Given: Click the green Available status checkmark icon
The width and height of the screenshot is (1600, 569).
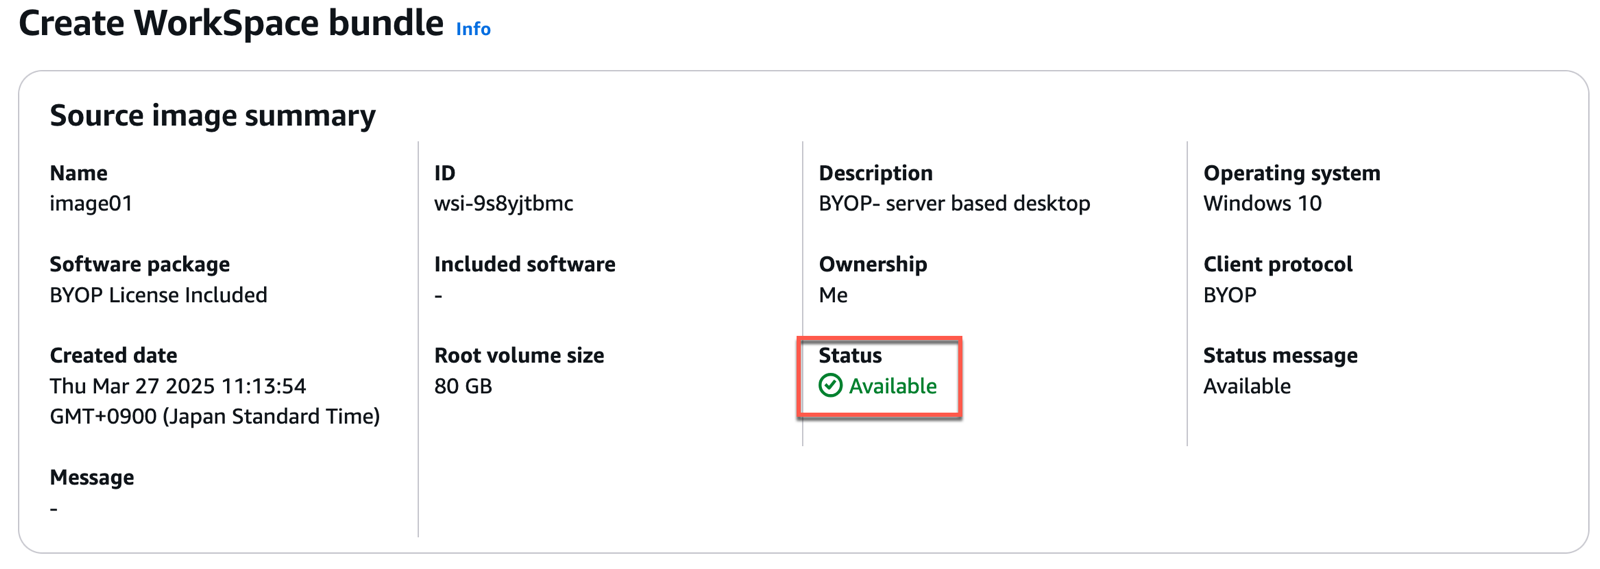Looking at the screenshot, I should pyautogui.click(x=830, y=385).
